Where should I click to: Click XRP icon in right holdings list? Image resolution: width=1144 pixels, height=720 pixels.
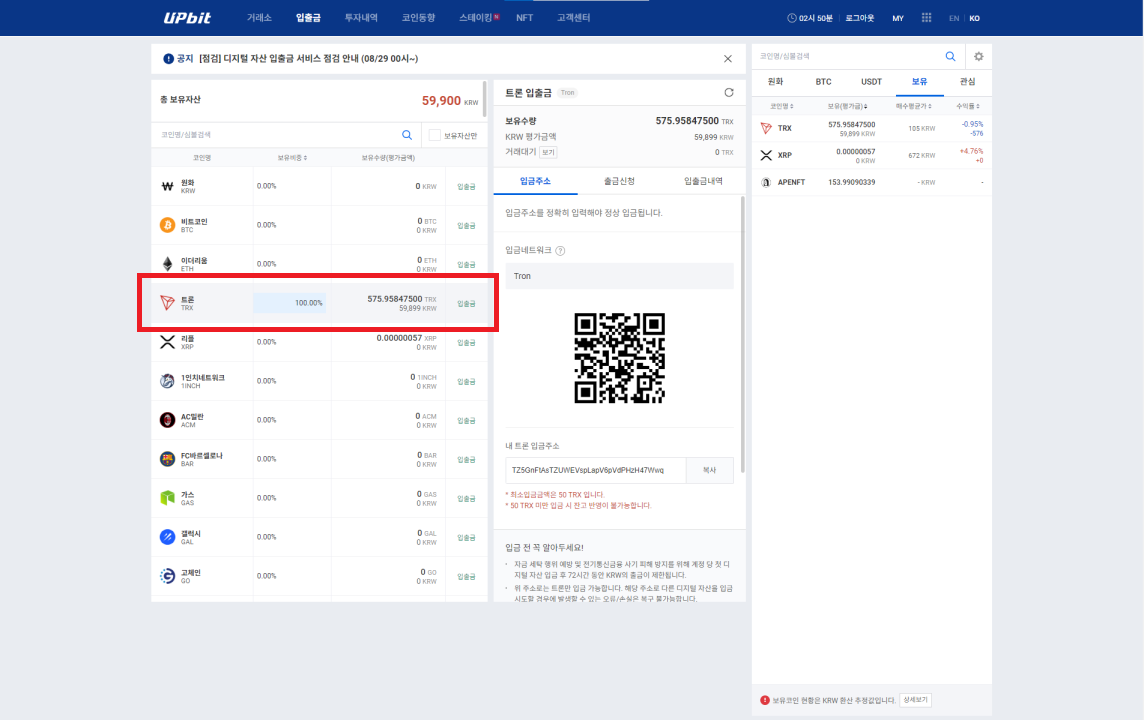click(x=766, y=155)
